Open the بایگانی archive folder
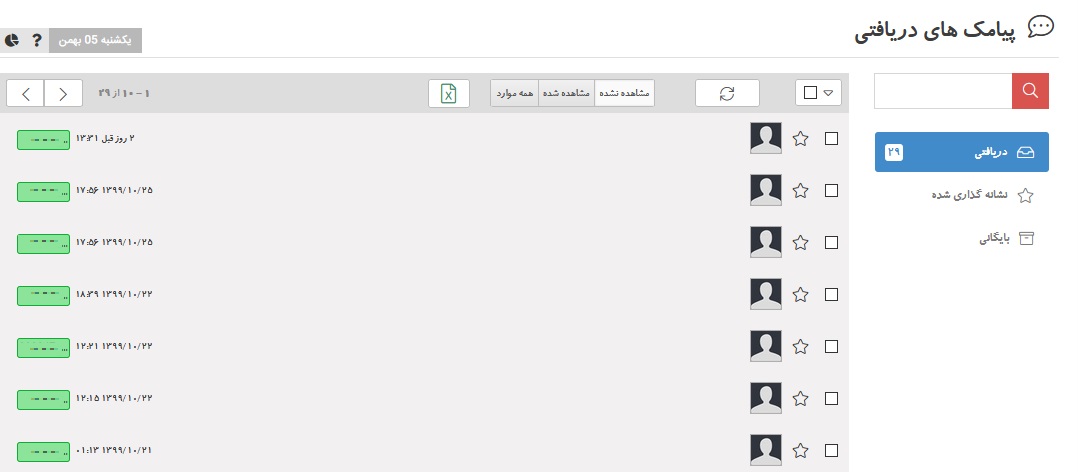Image resolution: width=1078 pixels, height=472 pixels. 1006,238
